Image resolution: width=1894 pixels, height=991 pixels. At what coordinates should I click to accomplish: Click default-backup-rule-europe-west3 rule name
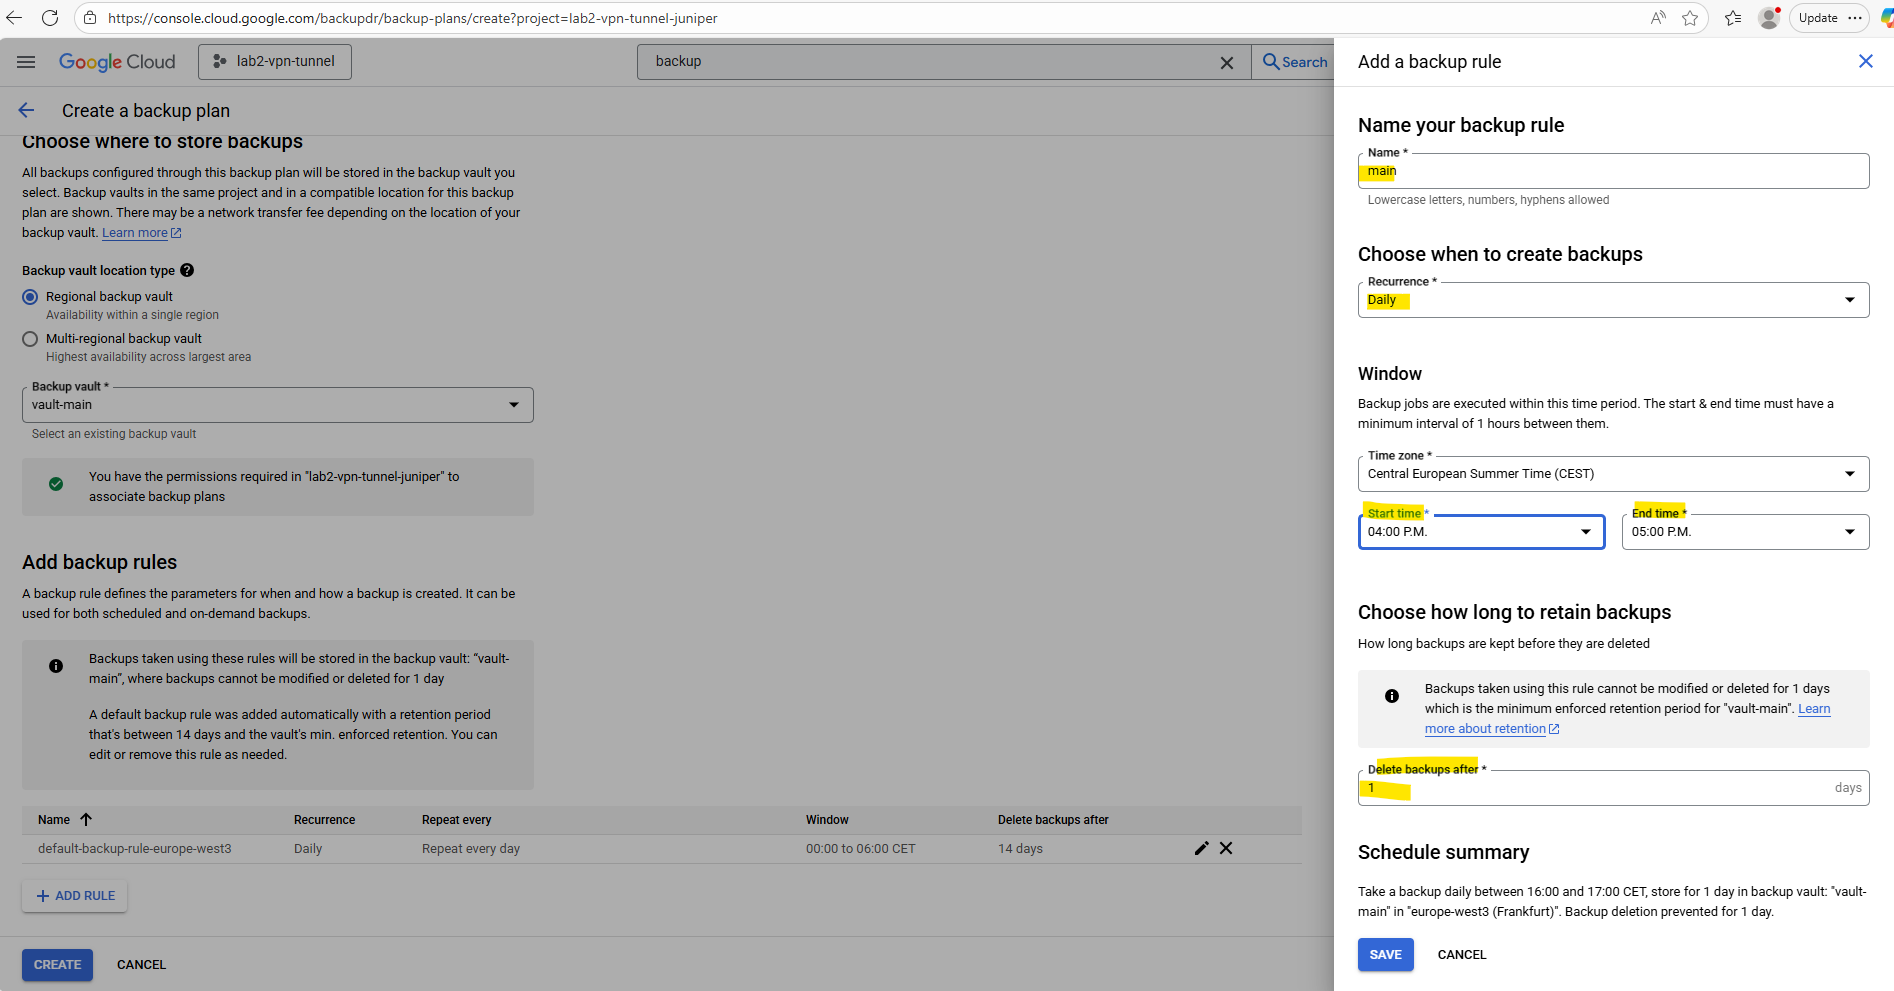point(134,849)
